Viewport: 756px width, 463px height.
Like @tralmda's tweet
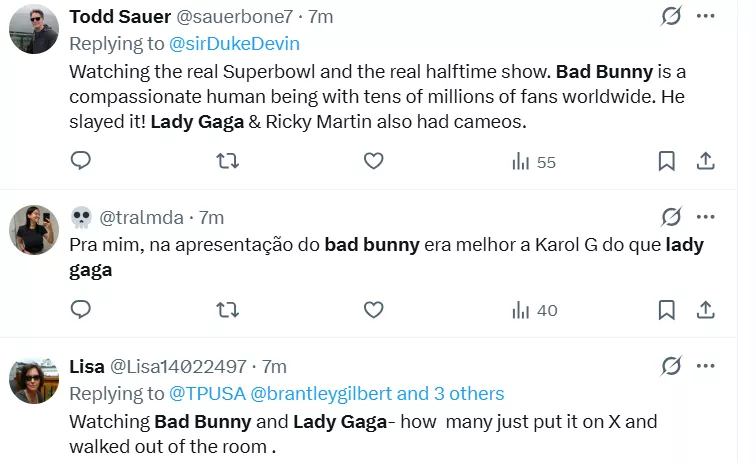(x=373, y=310)
